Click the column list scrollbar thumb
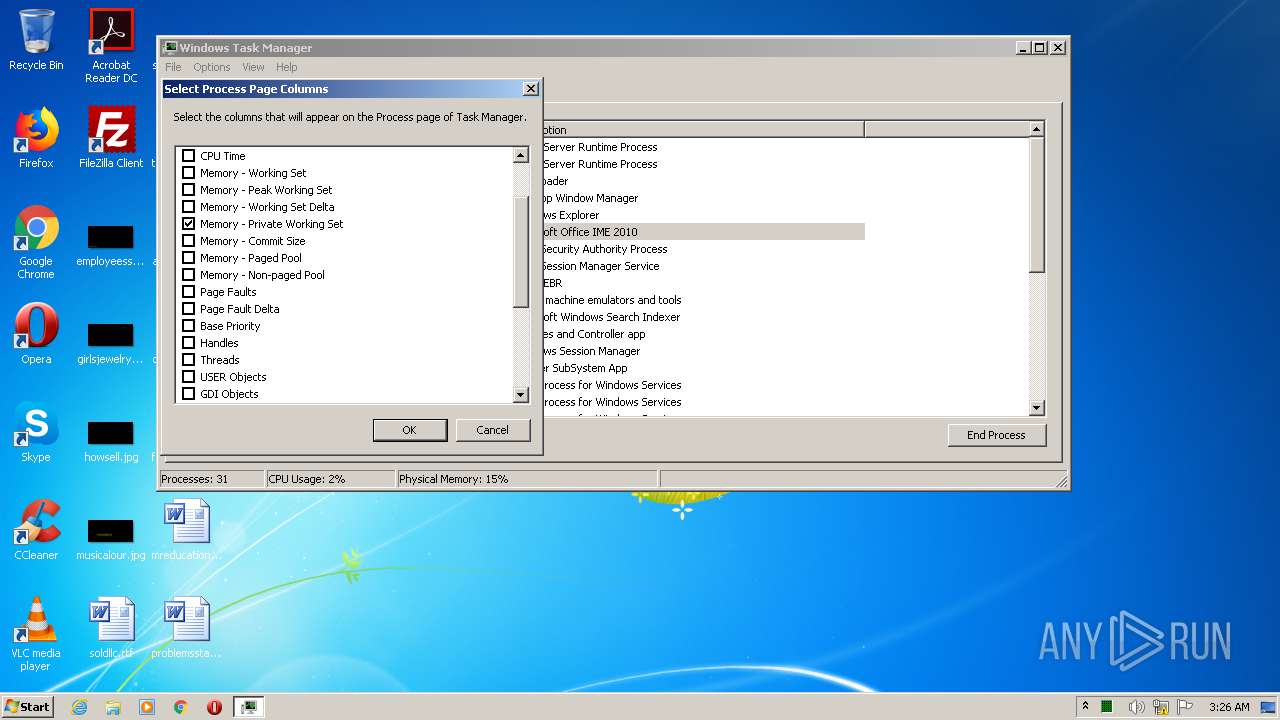Screen dimensions: 1280x720 pos(520,252)
